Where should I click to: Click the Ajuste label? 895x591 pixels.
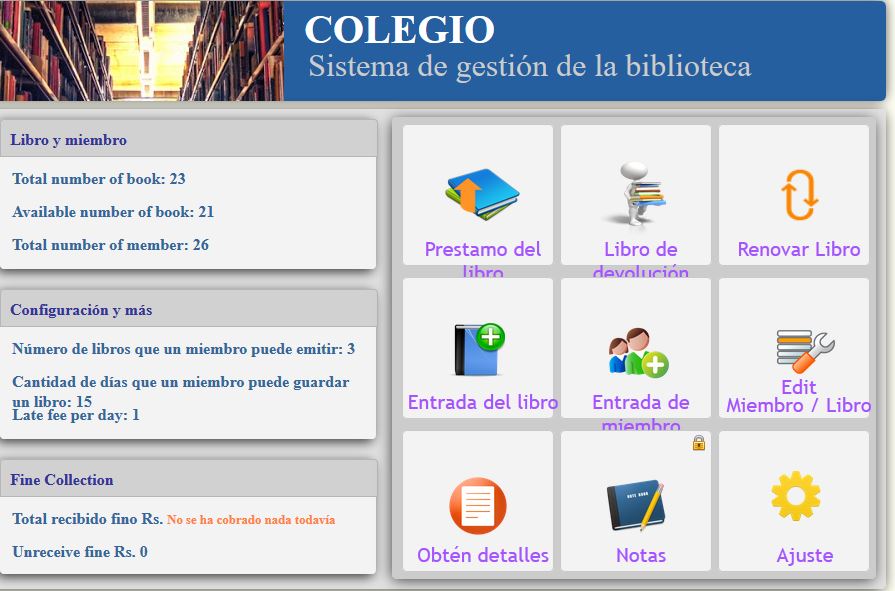pos(793,555)
